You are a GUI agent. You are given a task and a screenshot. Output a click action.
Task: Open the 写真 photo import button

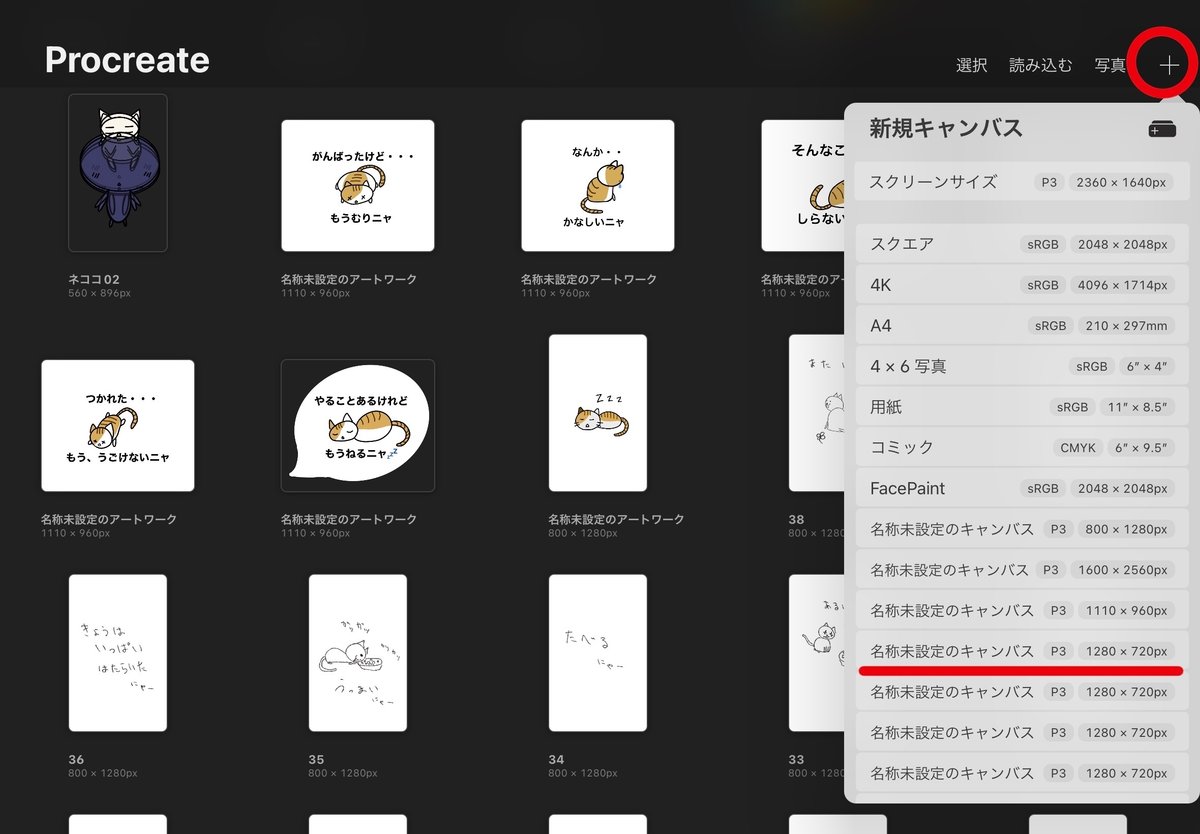[x=1110, y=65]
